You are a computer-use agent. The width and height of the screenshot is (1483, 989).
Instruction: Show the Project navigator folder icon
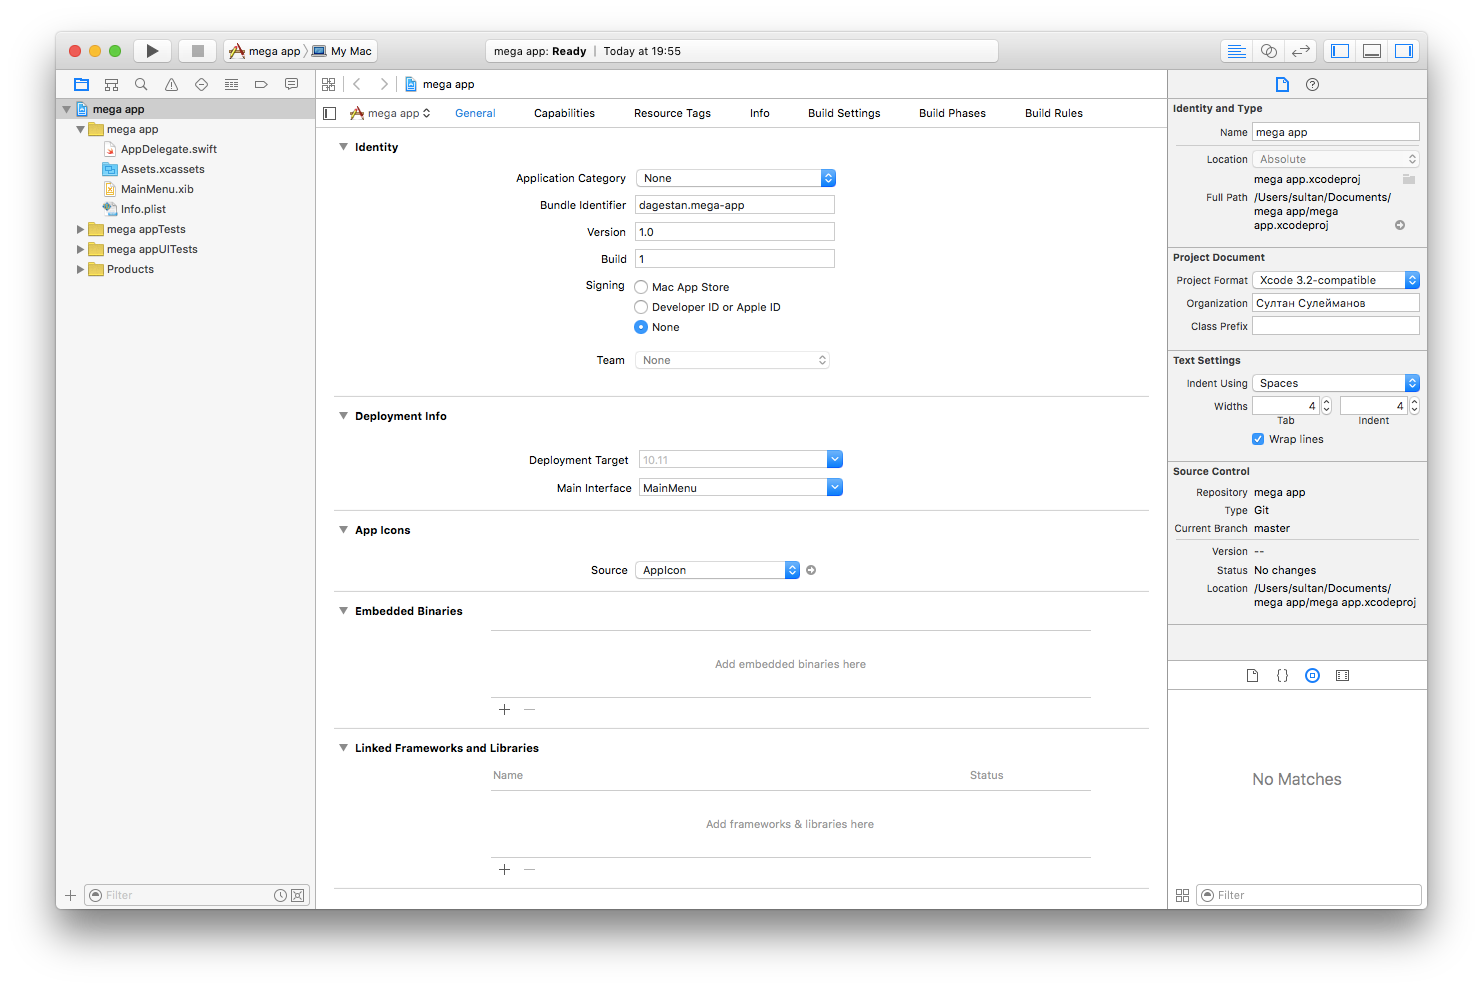point(82,85)
